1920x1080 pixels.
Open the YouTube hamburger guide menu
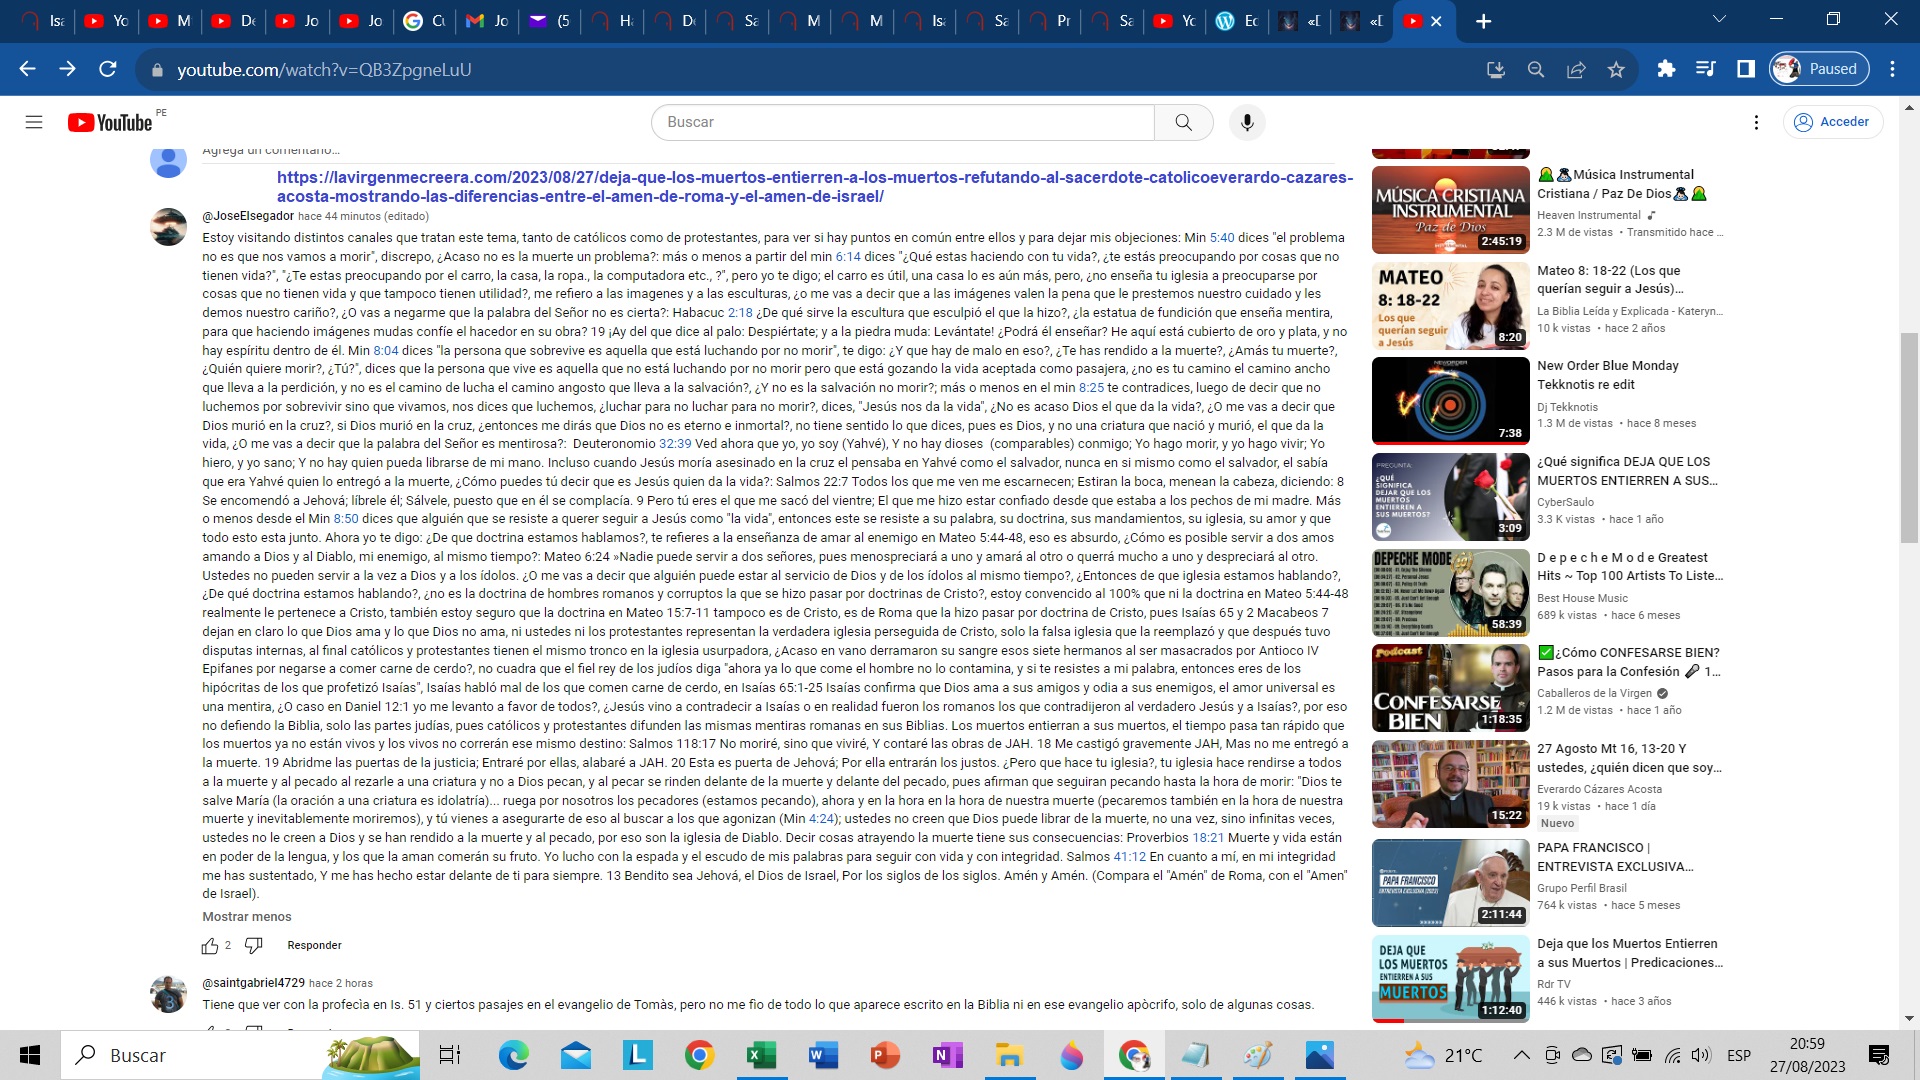(x=34, y=122)
